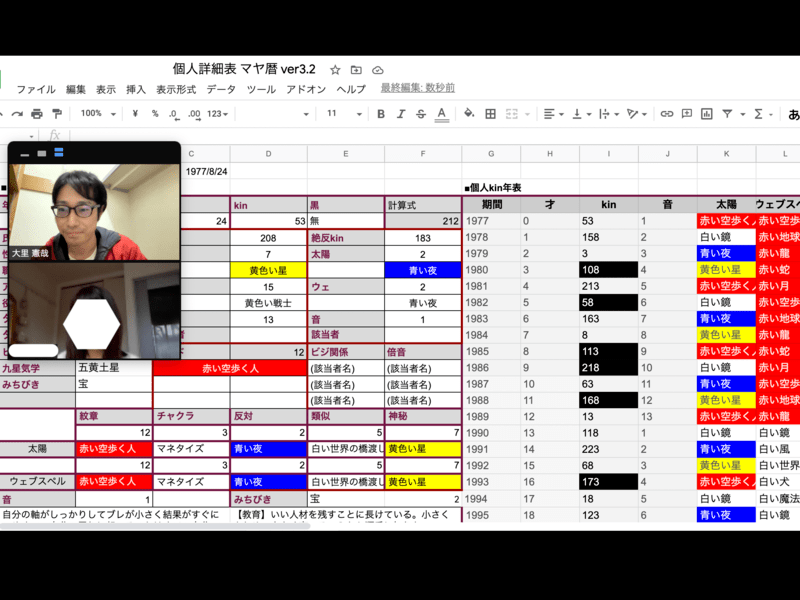
Task: Open the 100% zoom dropdown
Action: [x=97, y=114]
